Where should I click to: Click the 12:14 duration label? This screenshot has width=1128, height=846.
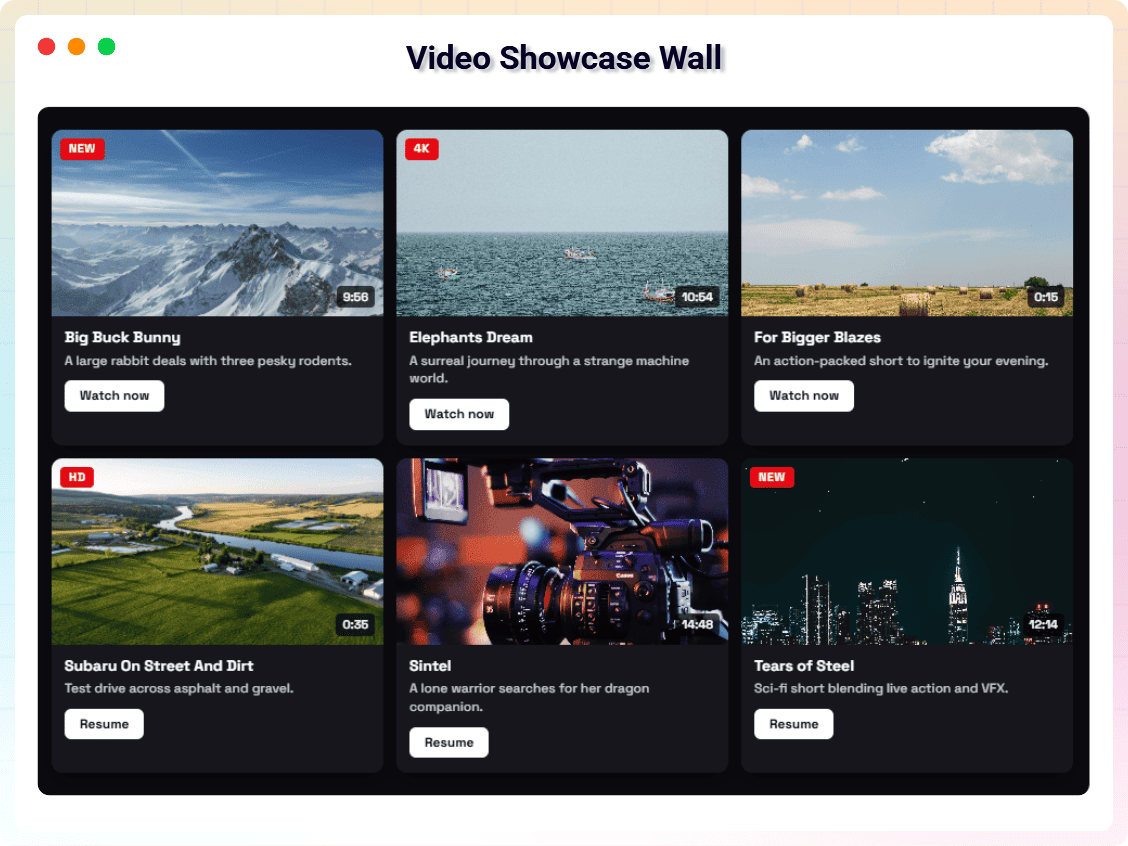point(1043,624)
